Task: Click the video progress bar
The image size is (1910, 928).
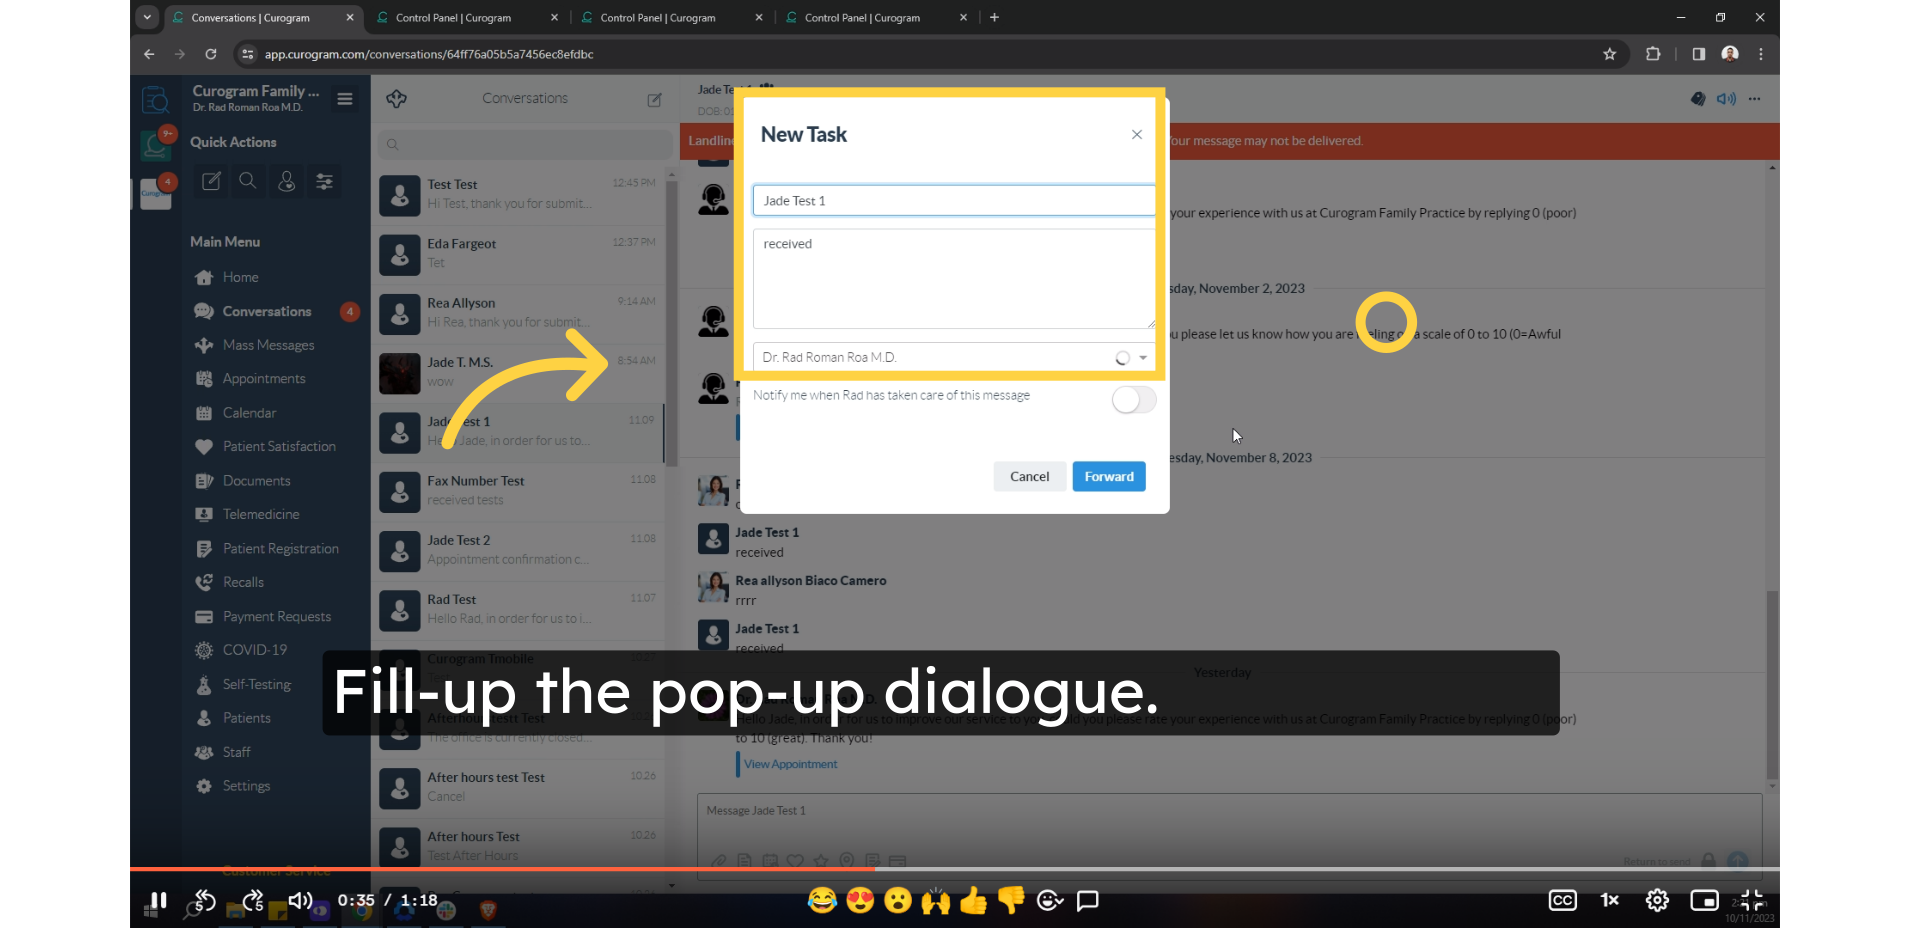Action: click(954, 869)
